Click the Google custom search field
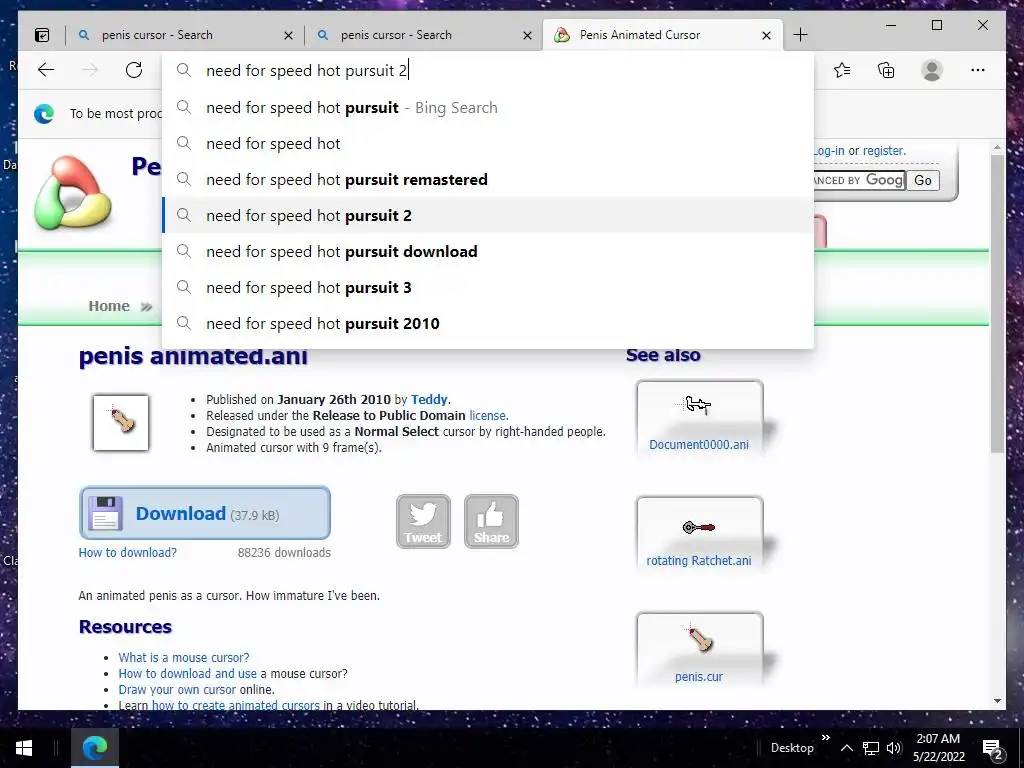This screenshot has width=1024, height=768. (858, 180)
